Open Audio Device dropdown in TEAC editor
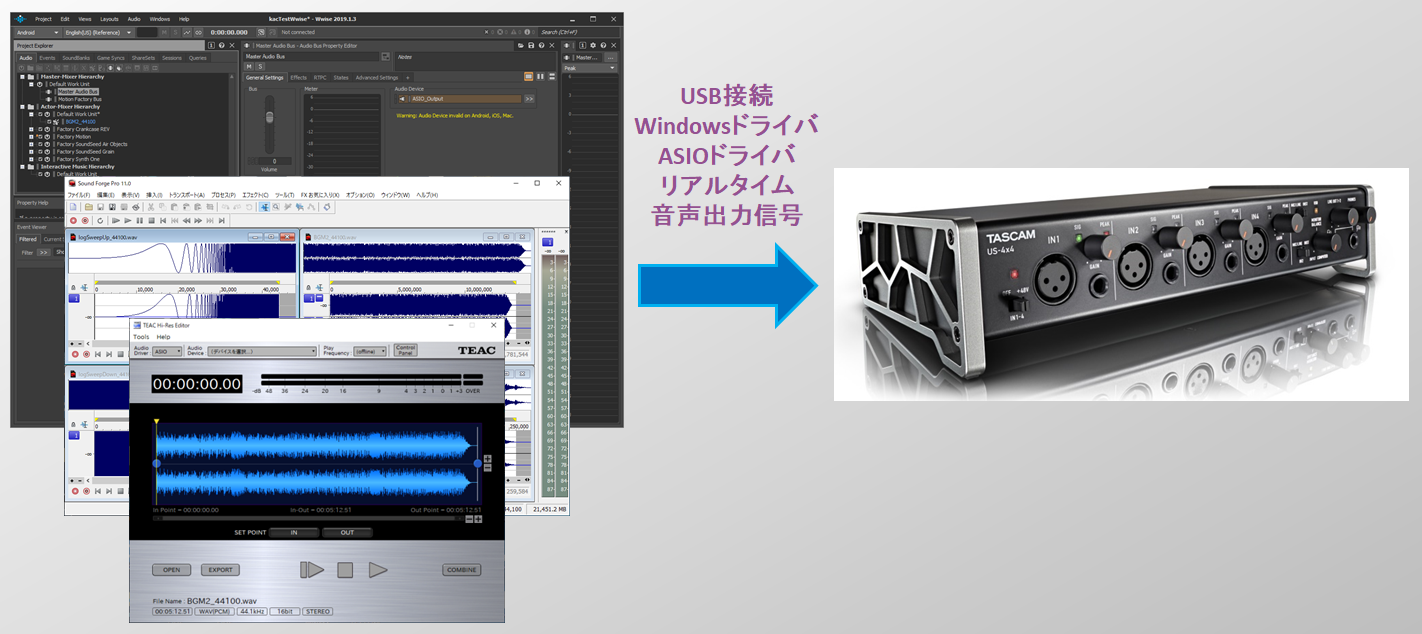1422x634 pixels. pyautogui.click(x=262, y=351)
